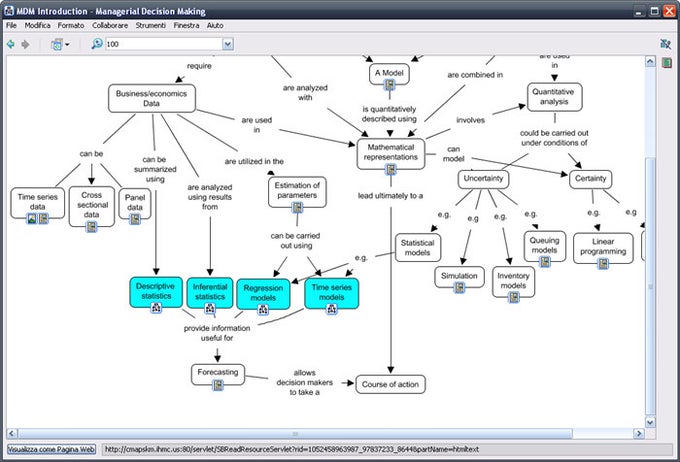
Task: Open cmap link icon under Regression models
Action: (263, 309)
